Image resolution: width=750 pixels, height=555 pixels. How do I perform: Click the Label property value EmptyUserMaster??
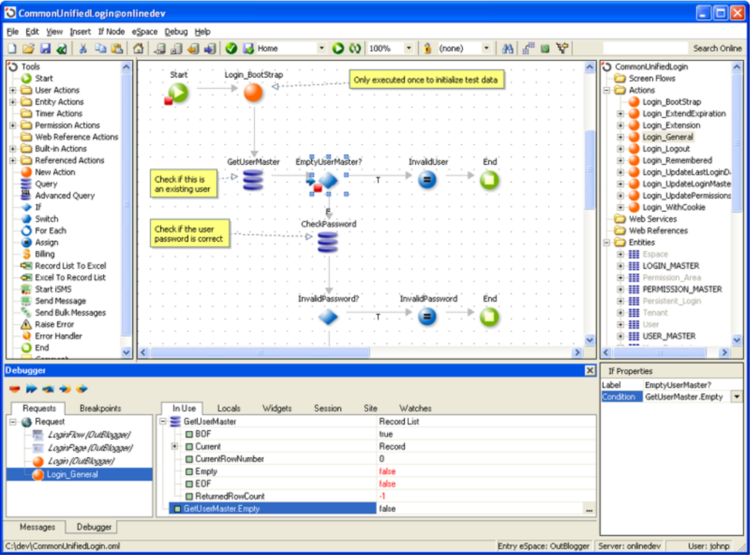point(678,385)
